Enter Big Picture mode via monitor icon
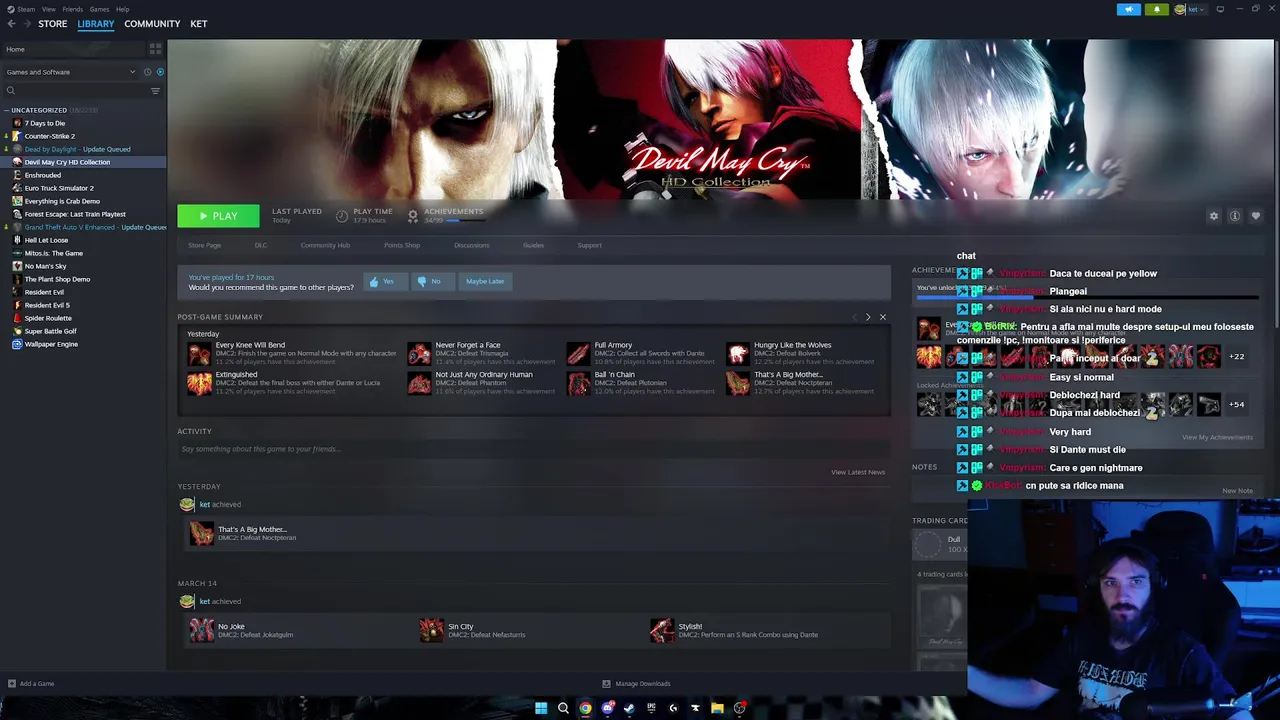The width and height of the screenshot is (1280, 720). click(1220, 9)
